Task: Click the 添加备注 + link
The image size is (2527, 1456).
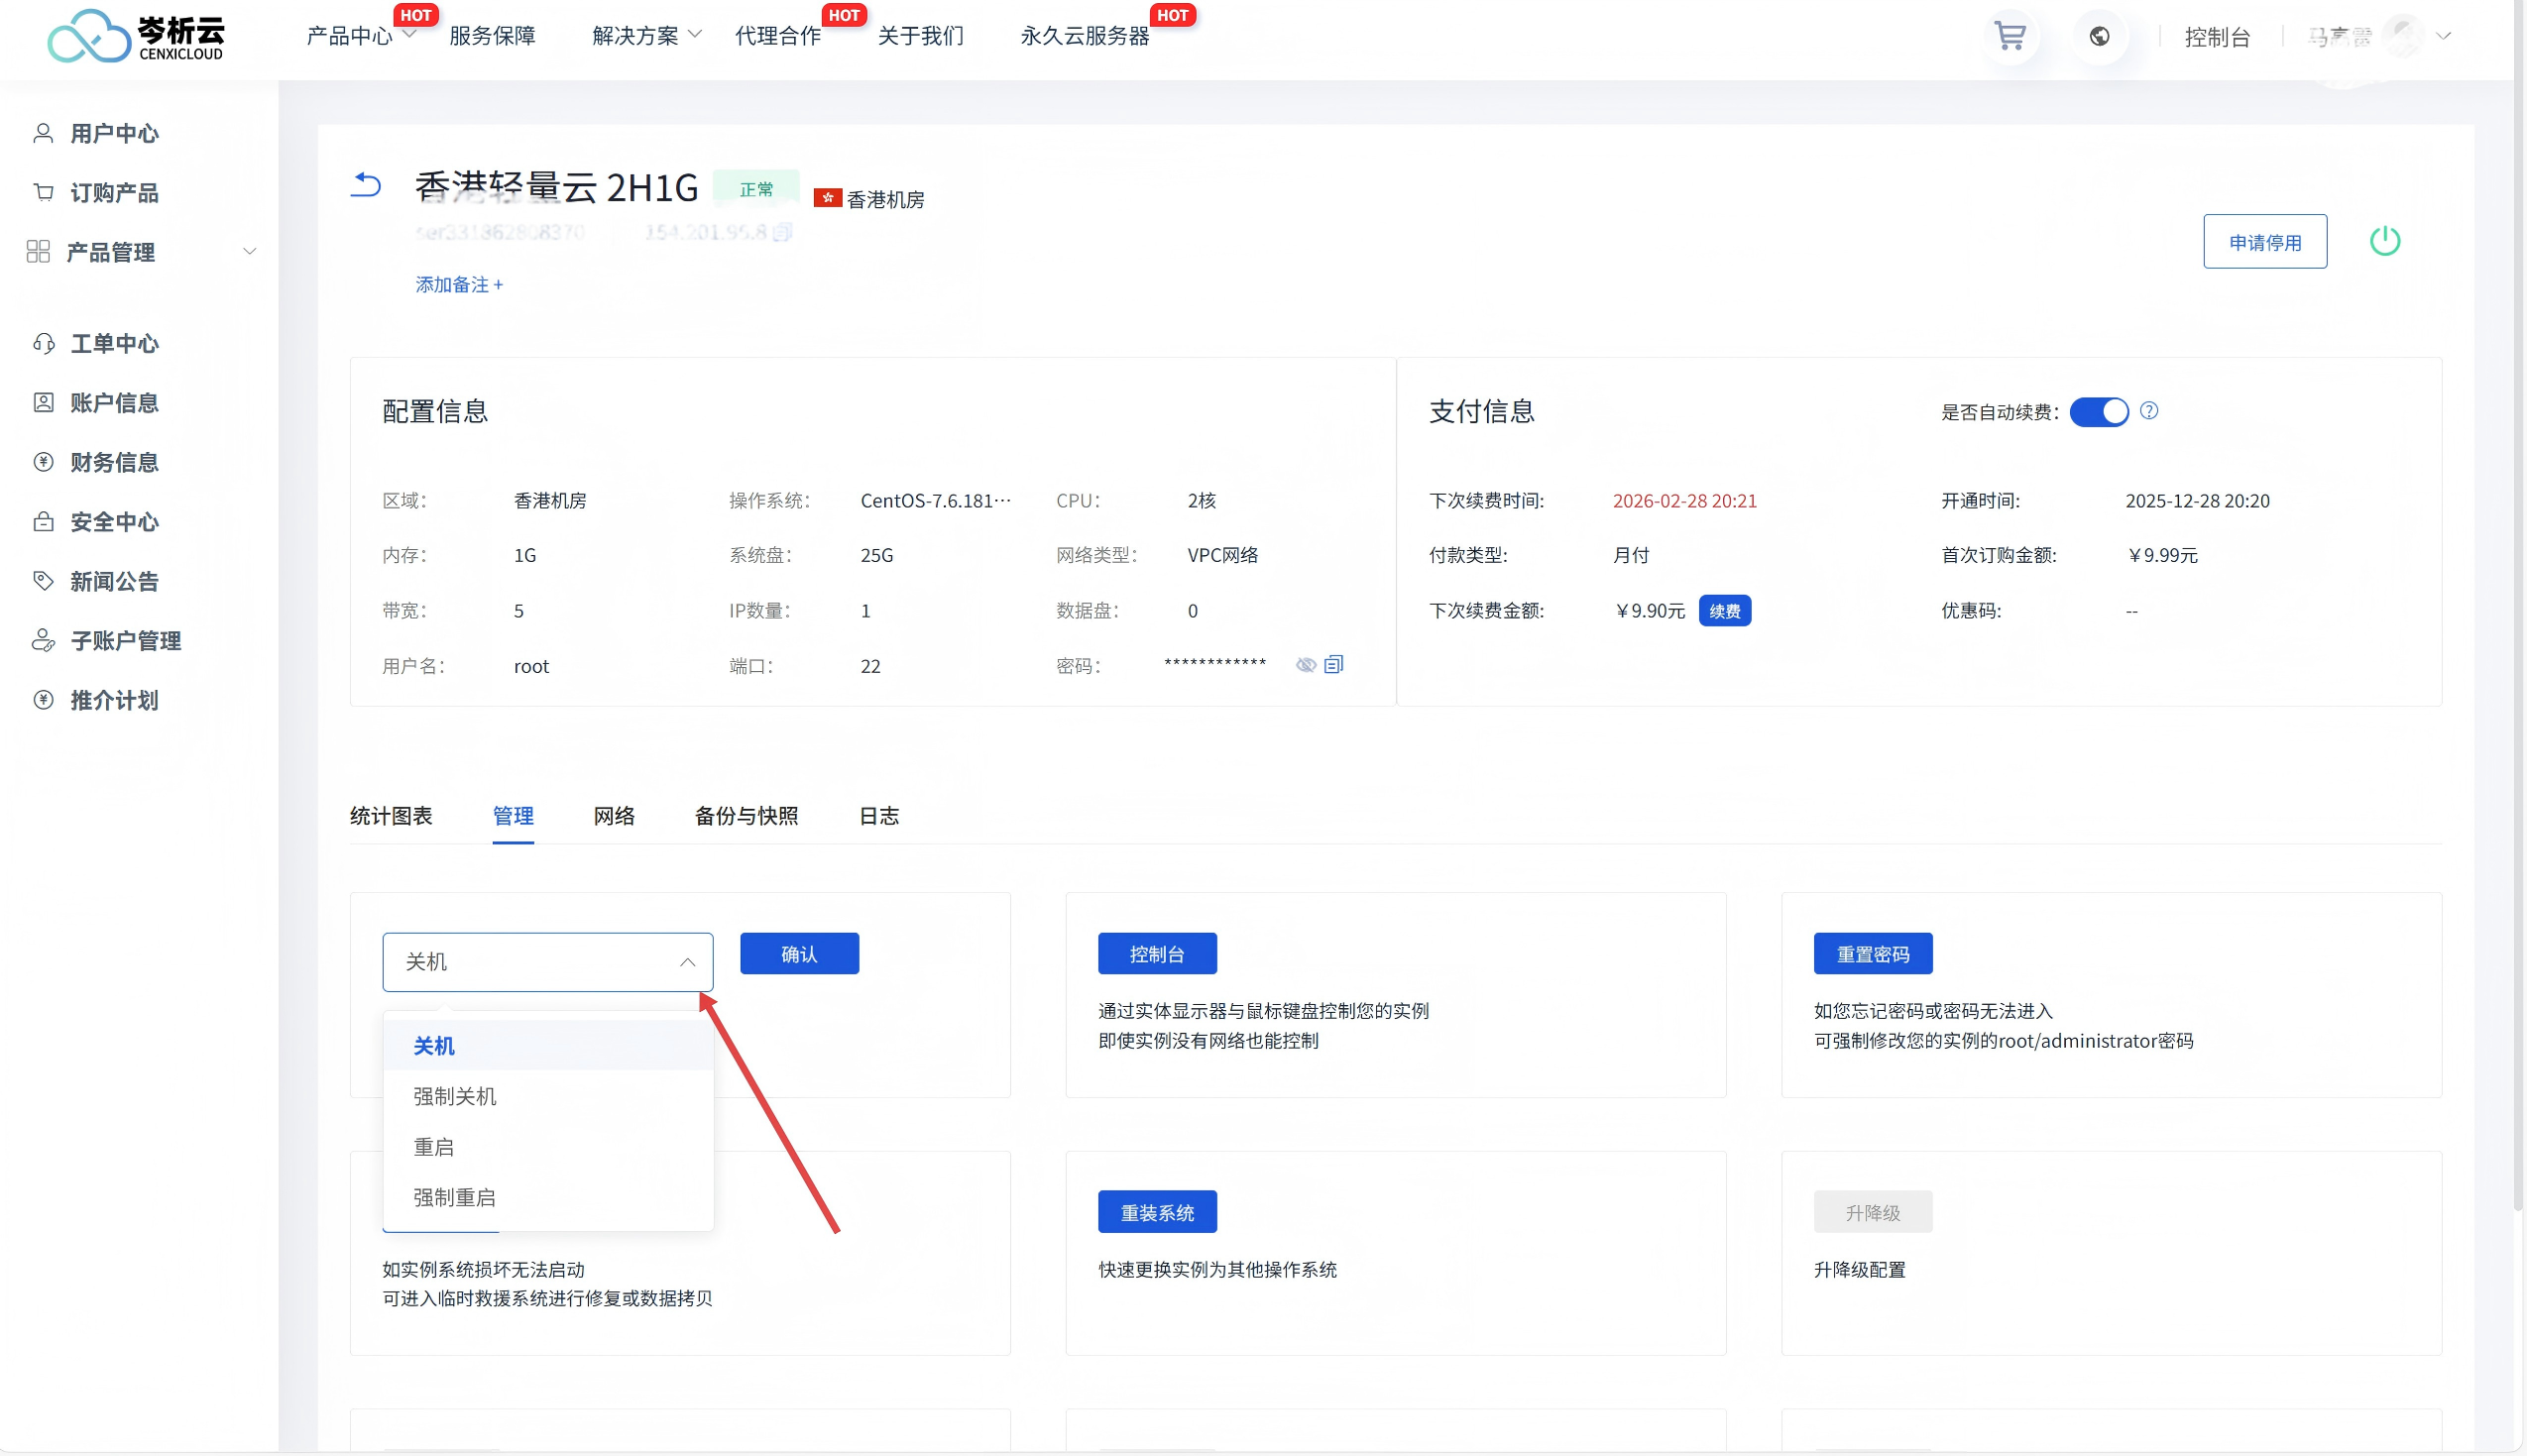Action: (x=459, y=285)
